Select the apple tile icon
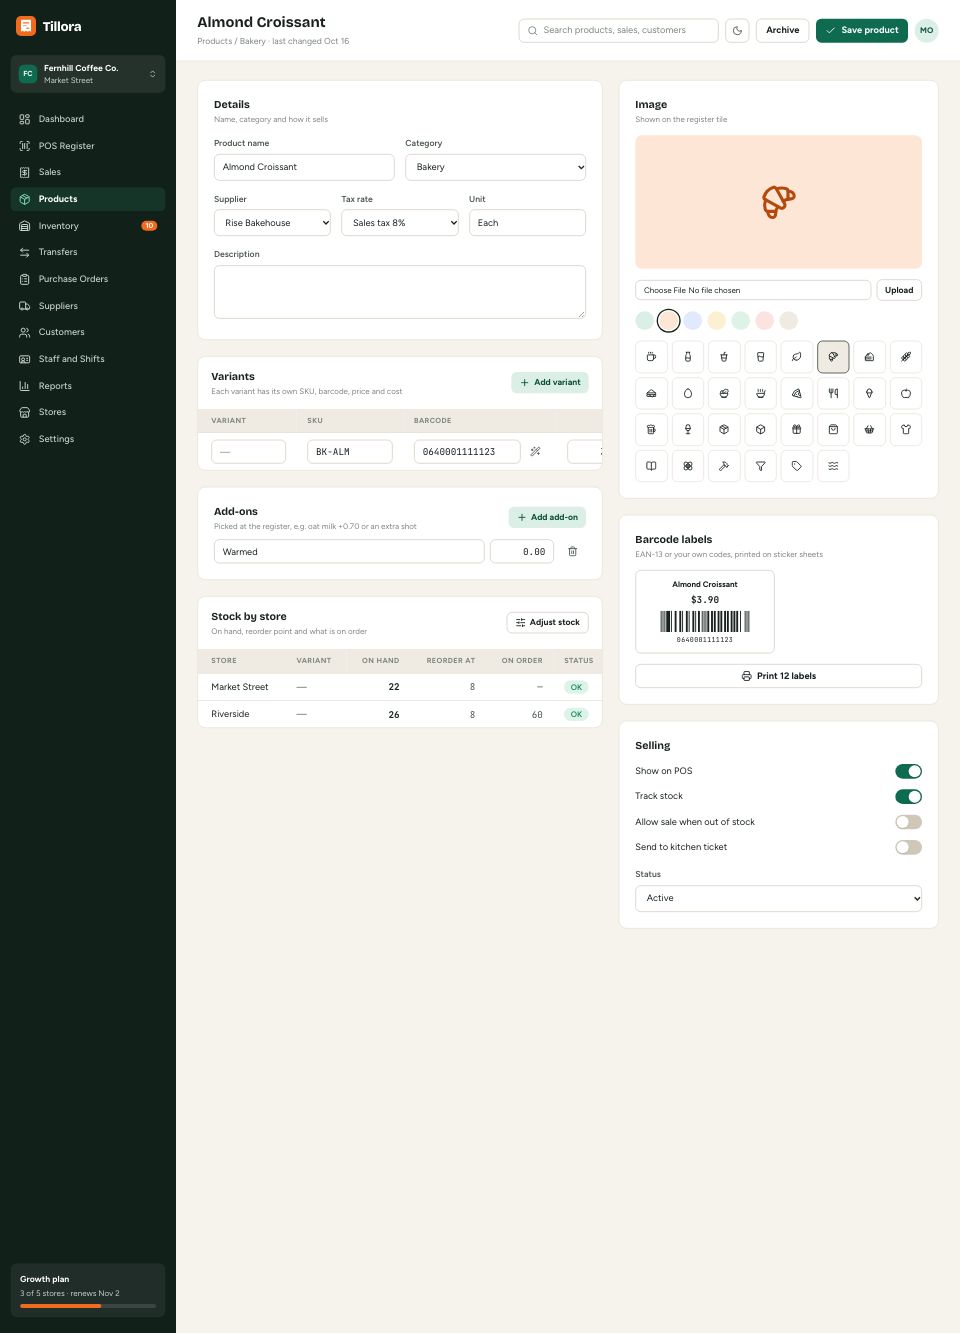The width and height of the screenshot is (960, 1333). point(906,393)
